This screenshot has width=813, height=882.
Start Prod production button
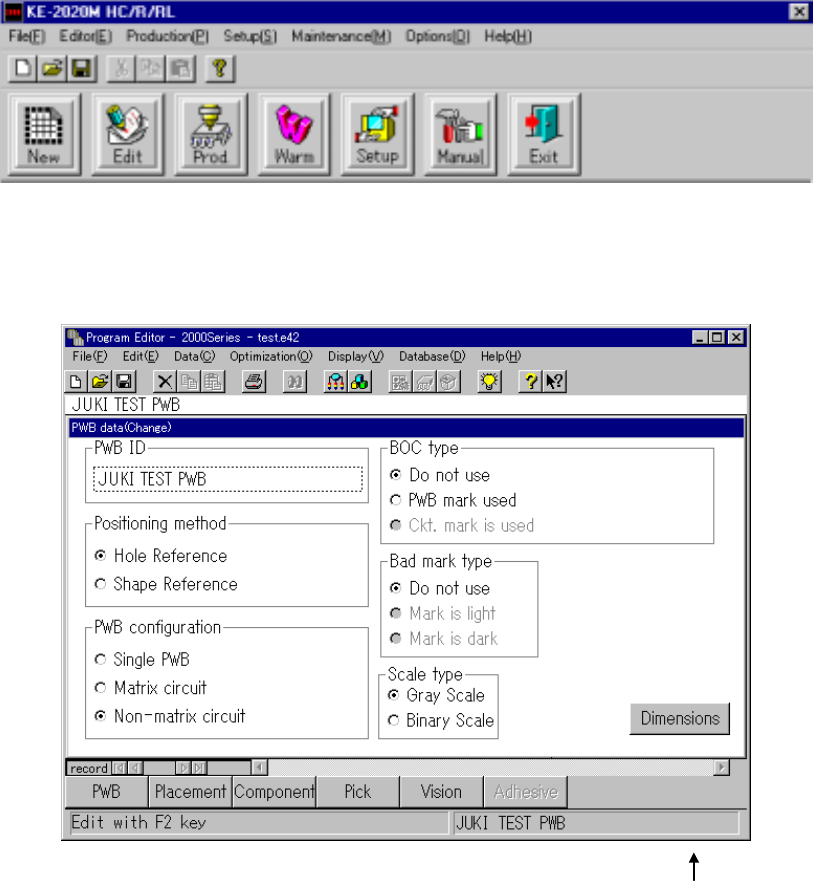[210, 134]
